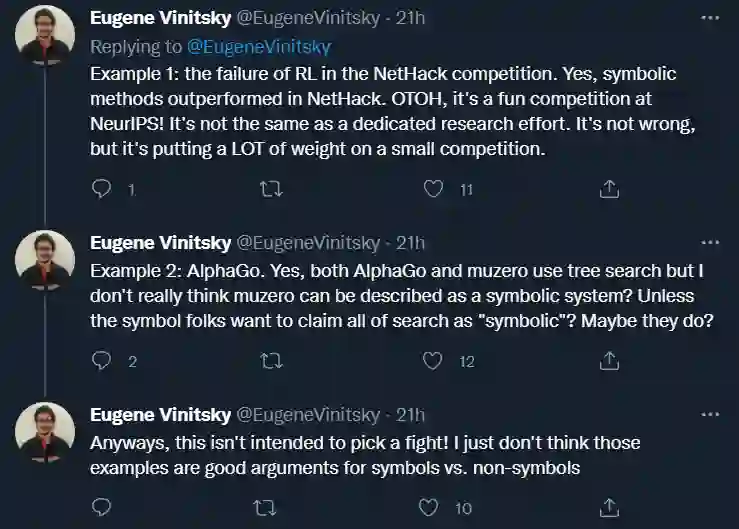Open the 21h timestamp of the last tweet

click(410, 414)
